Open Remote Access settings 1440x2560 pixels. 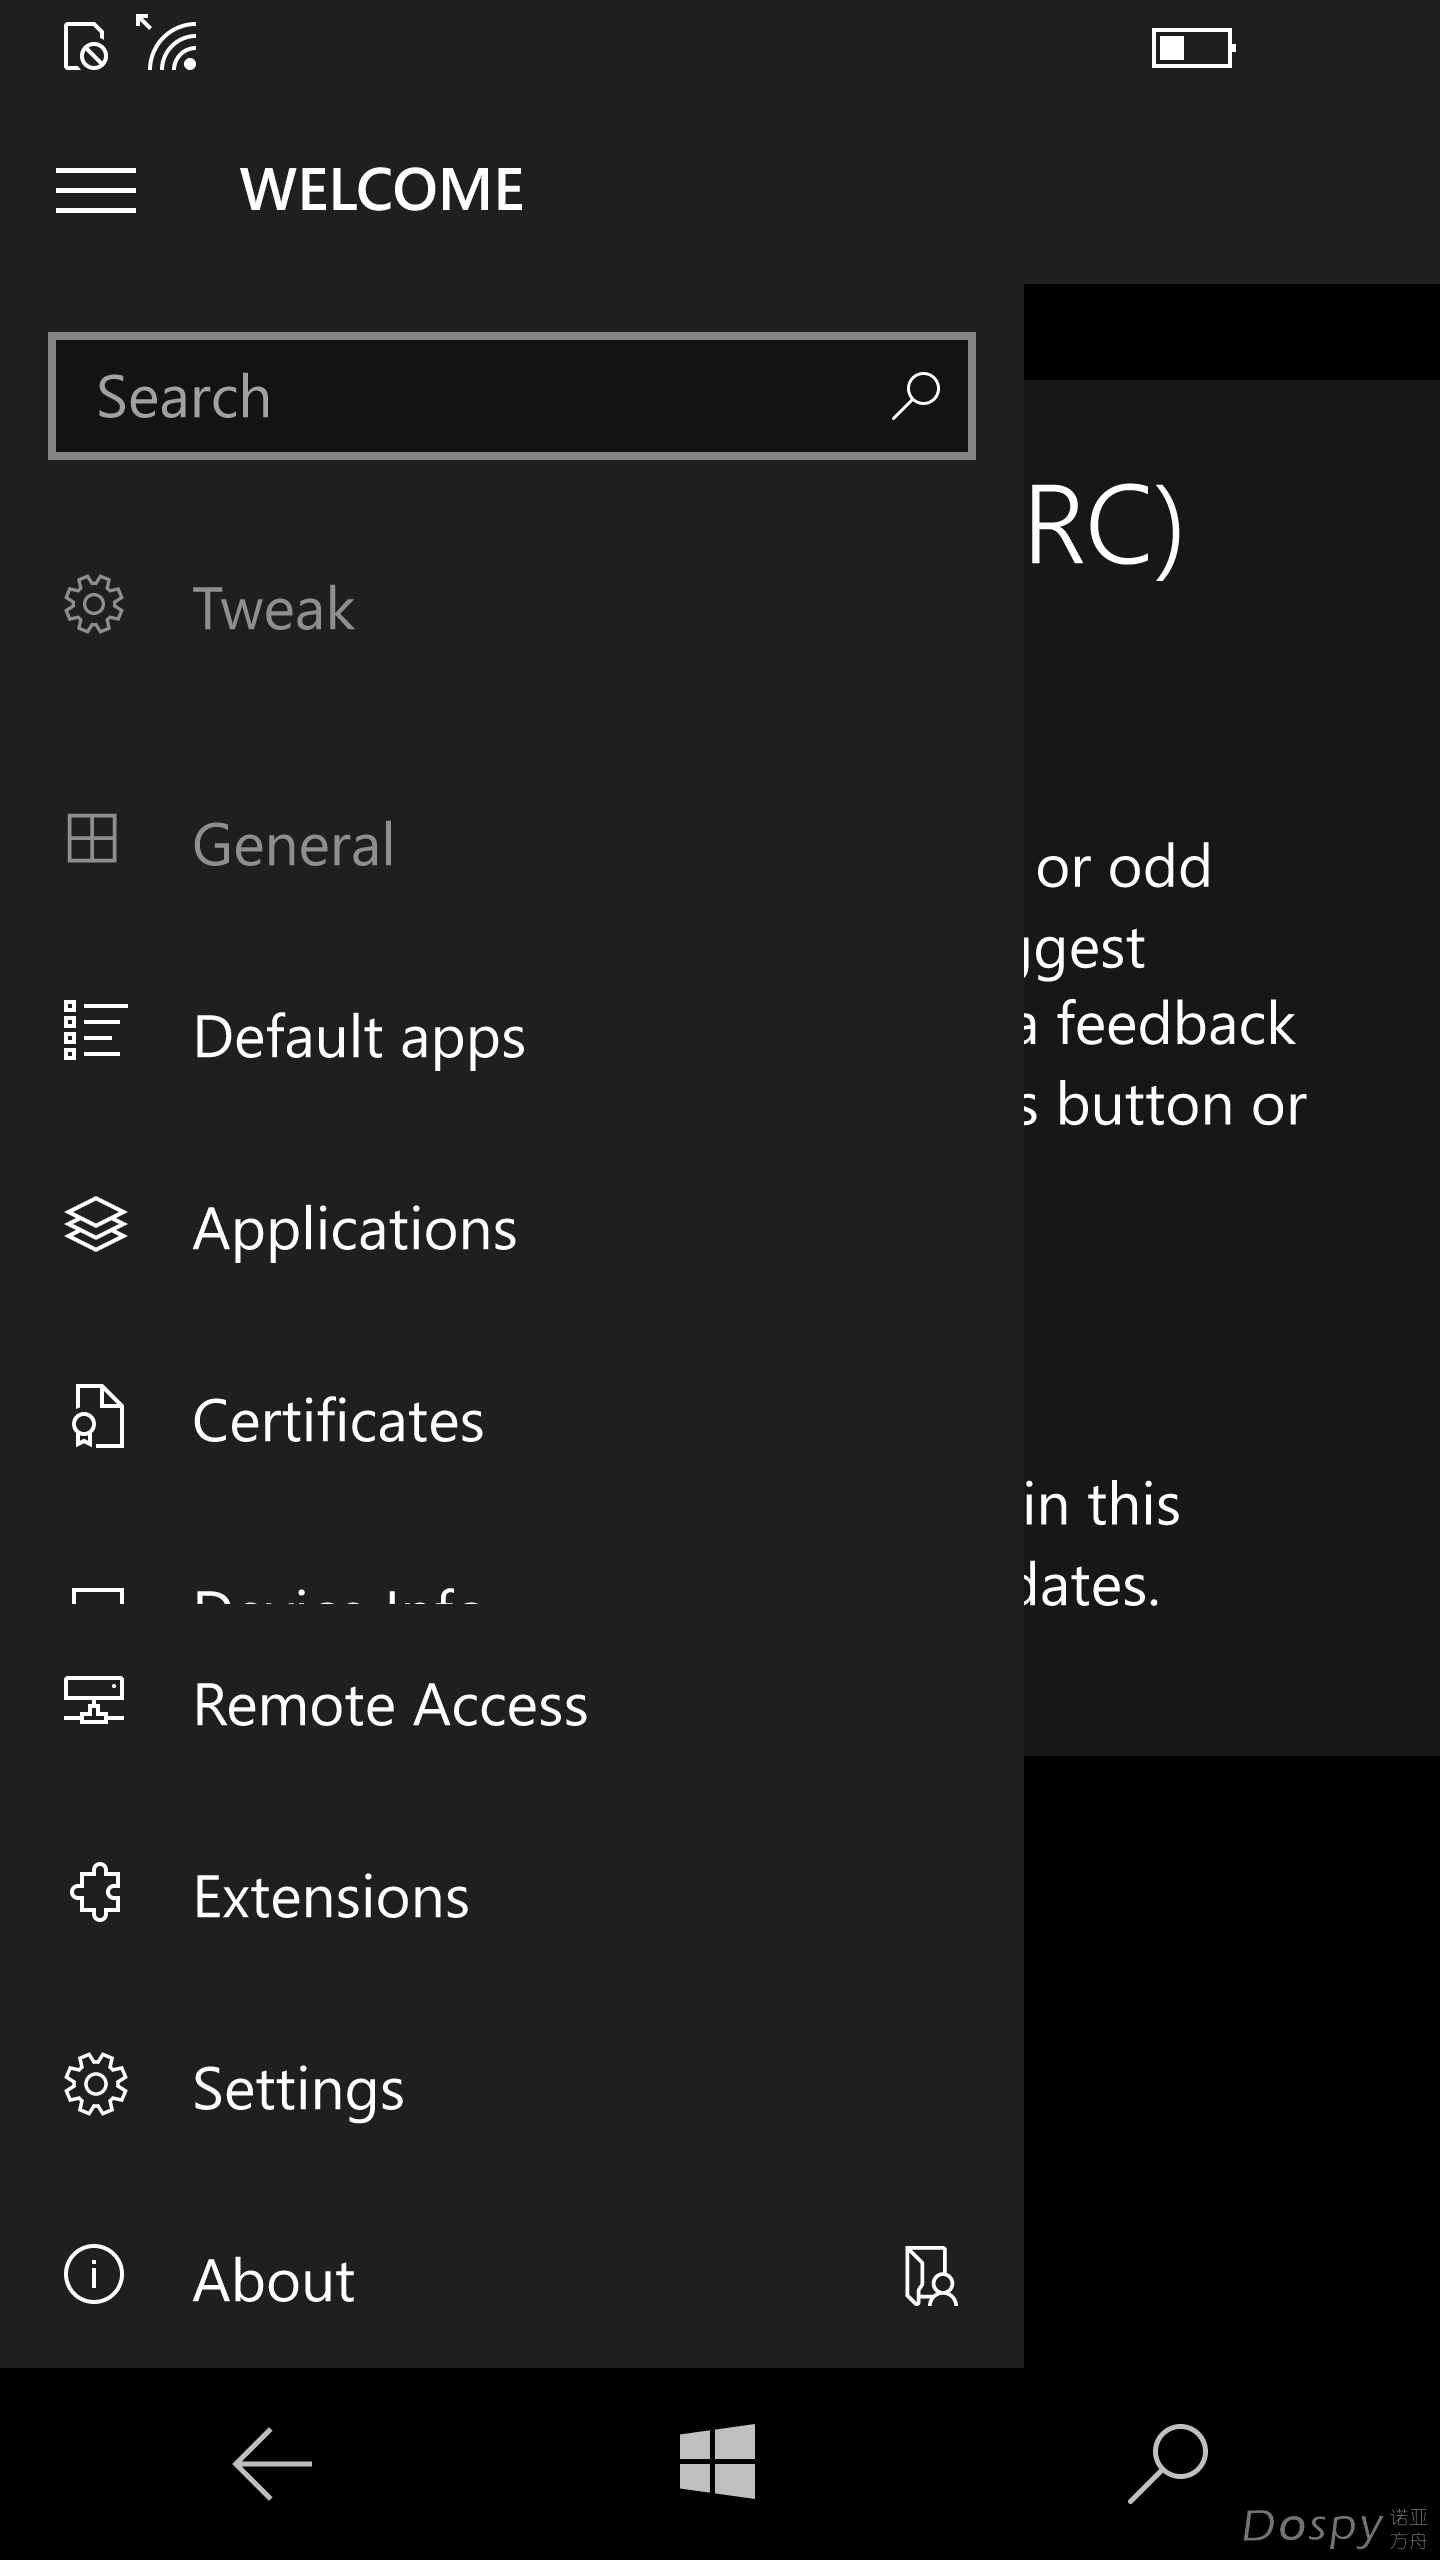[x=390, y=1704]
